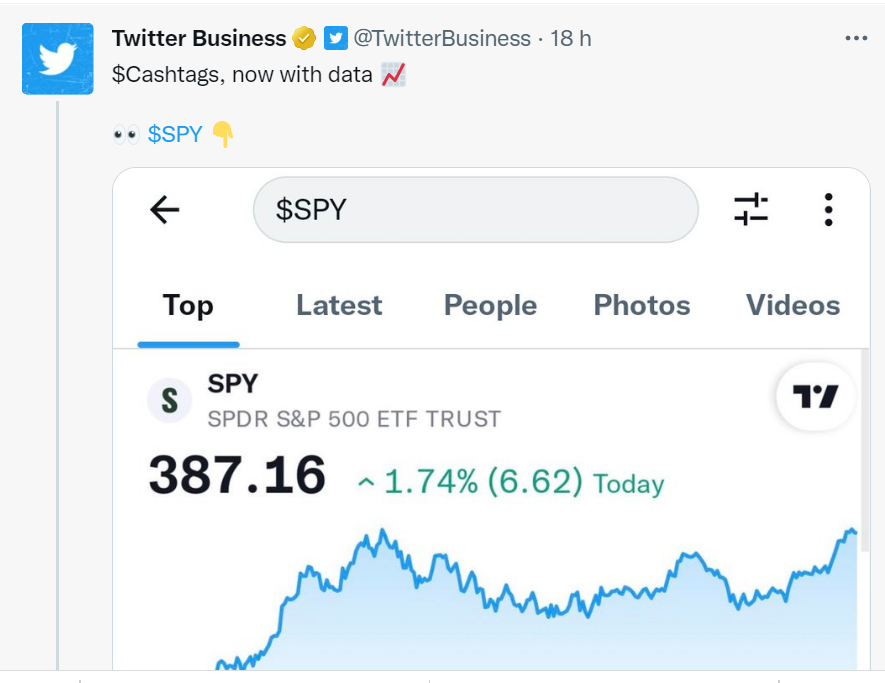Switch to the People tab
This screenshot has height=683, width=885.
pyautogui.click(x=490, y=305)
